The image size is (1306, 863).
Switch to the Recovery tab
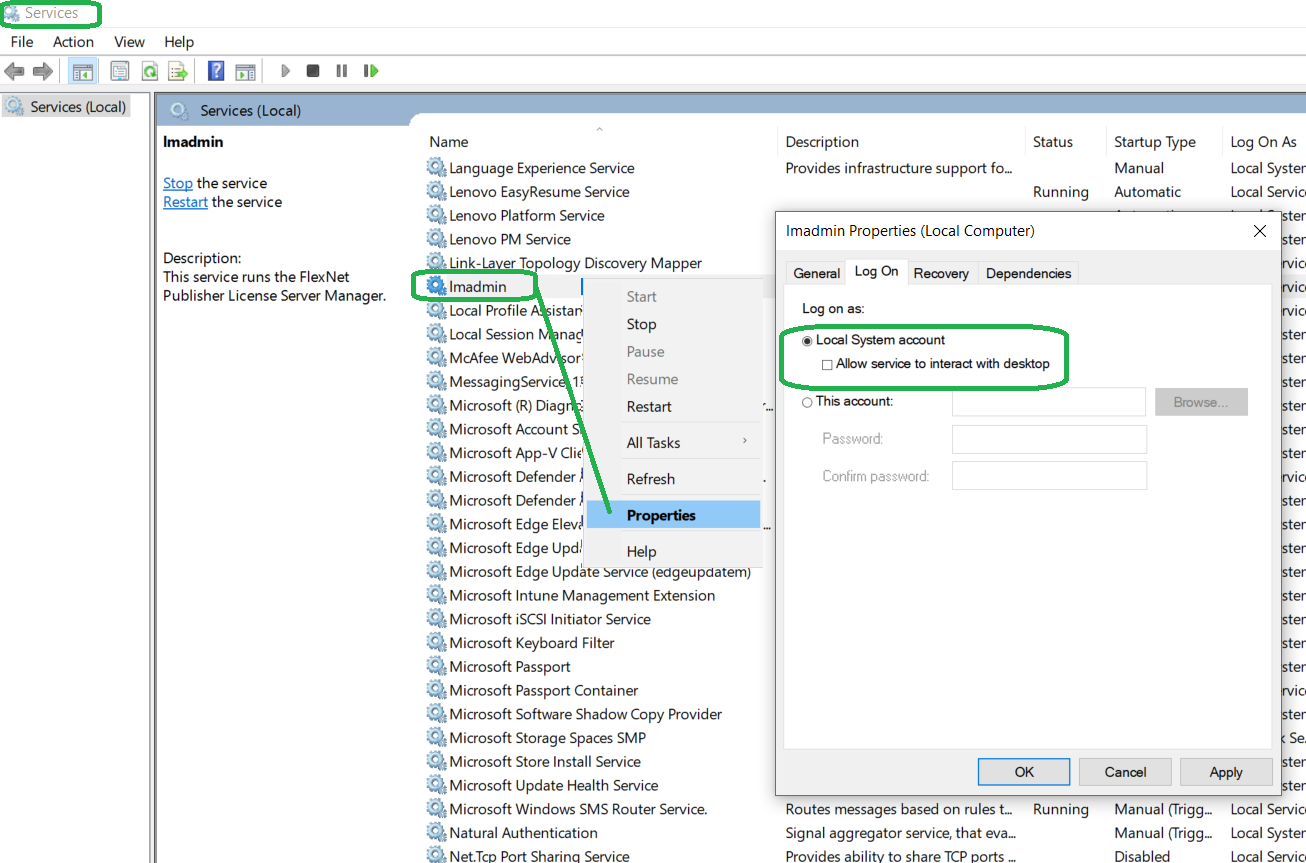click(x=941, y=273)
